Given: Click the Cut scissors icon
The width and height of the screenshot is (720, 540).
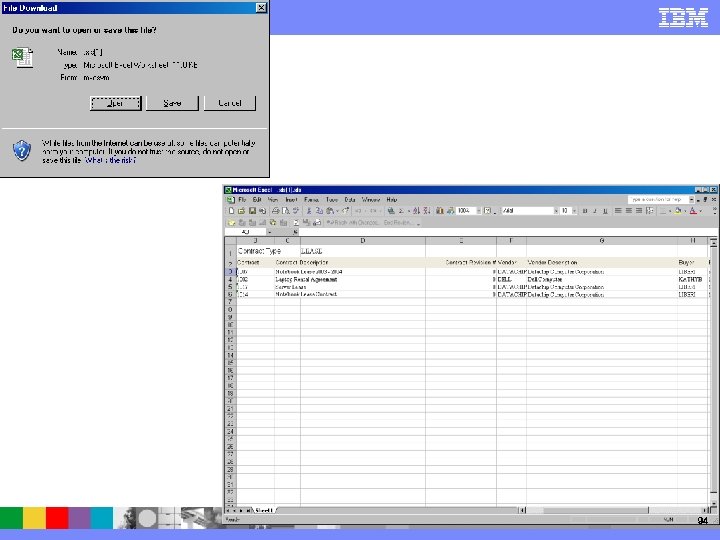Looking at the screenshot, I should click(309, 211).
